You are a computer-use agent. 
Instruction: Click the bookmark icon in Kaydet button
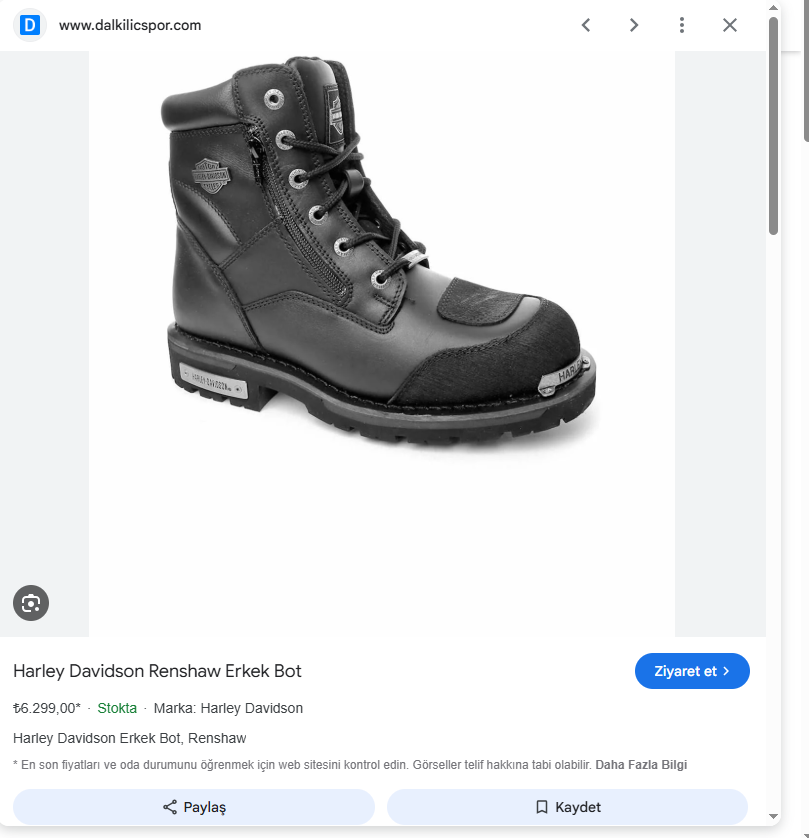542,807
